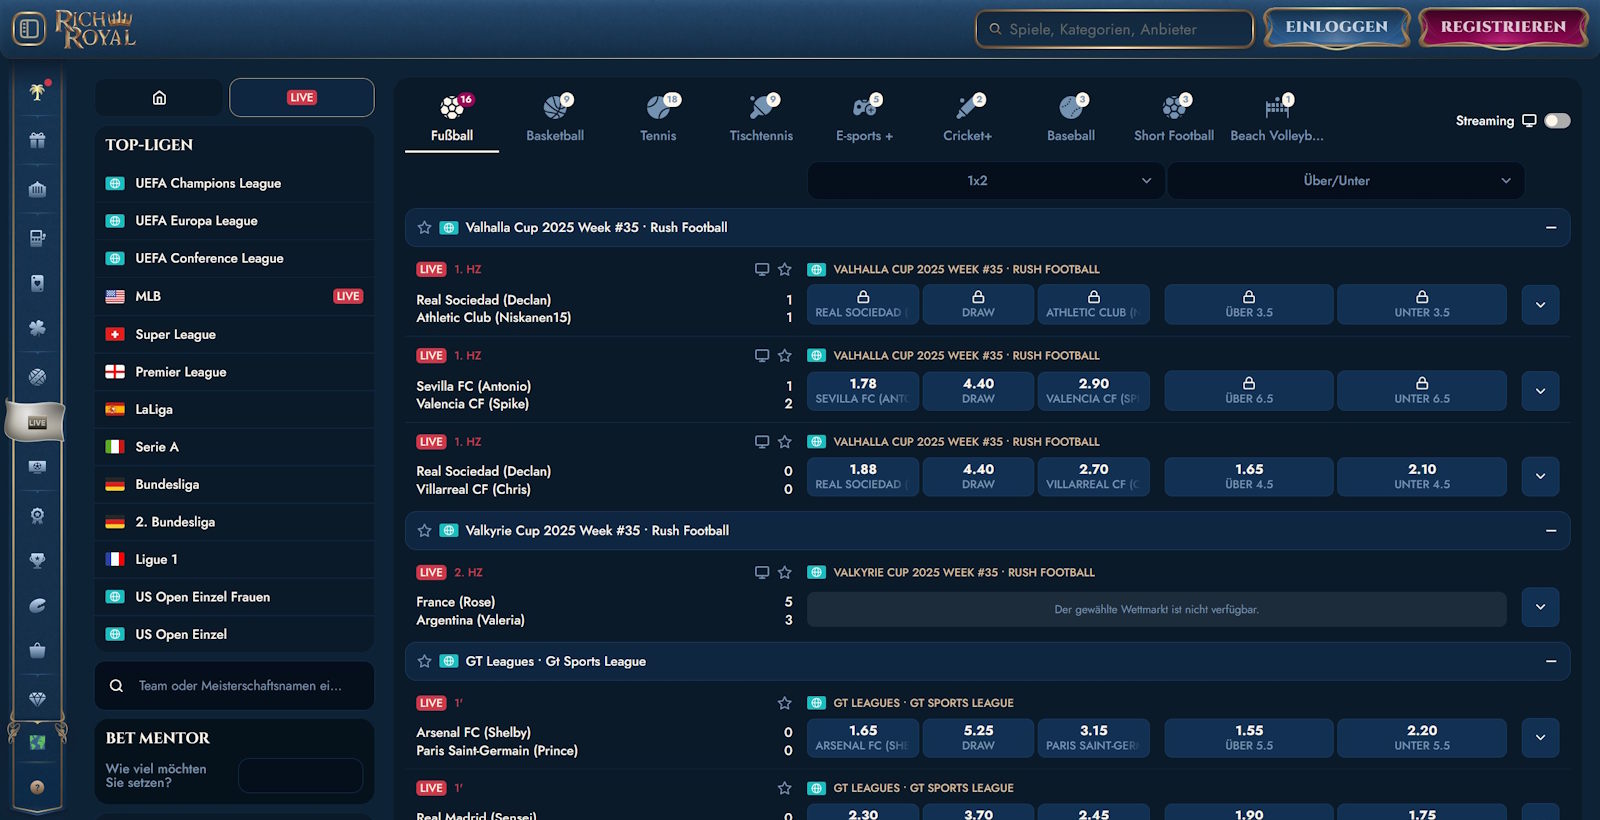
Task: Collapse the GT Leagues section
Action: [1550, 661]
